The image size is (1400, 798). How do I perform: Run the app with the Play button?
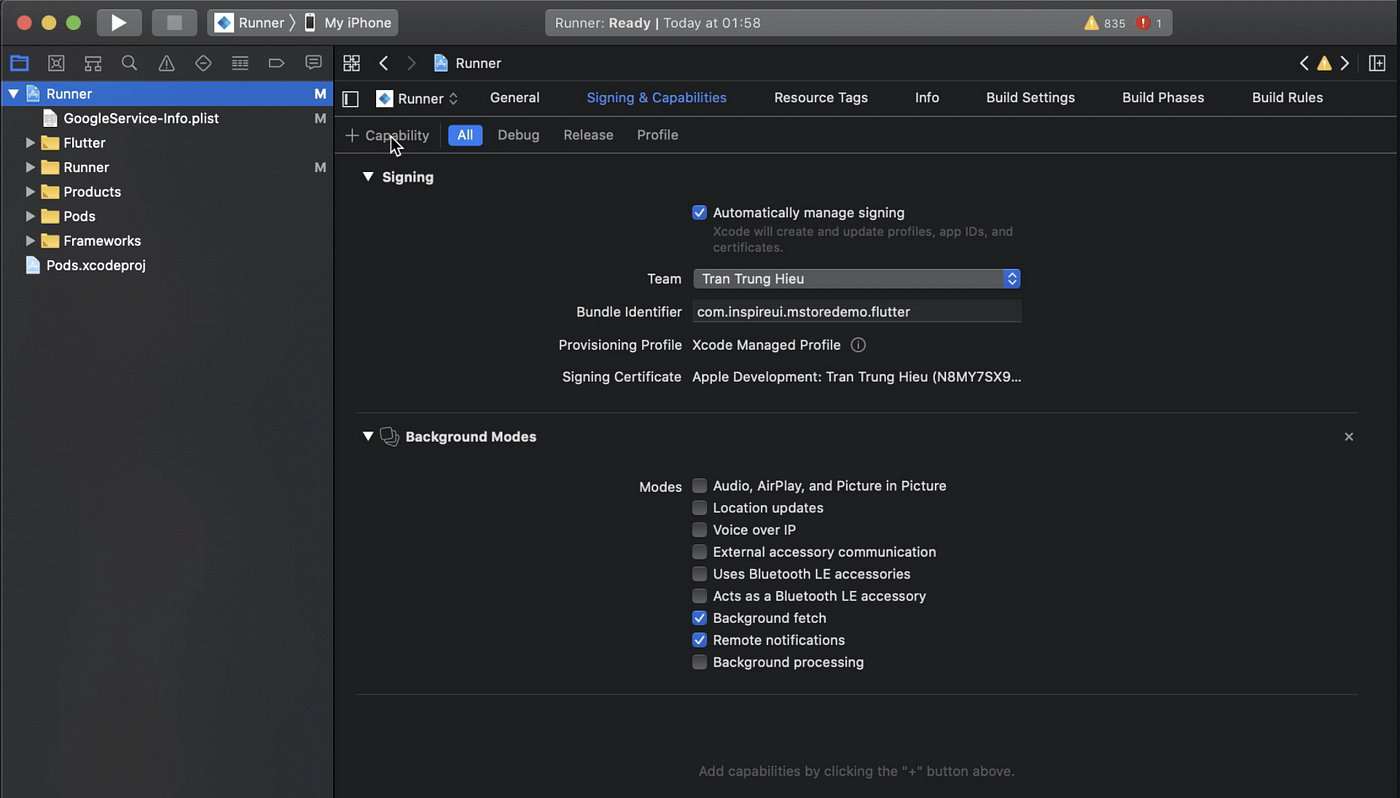[x=119, y=22]
